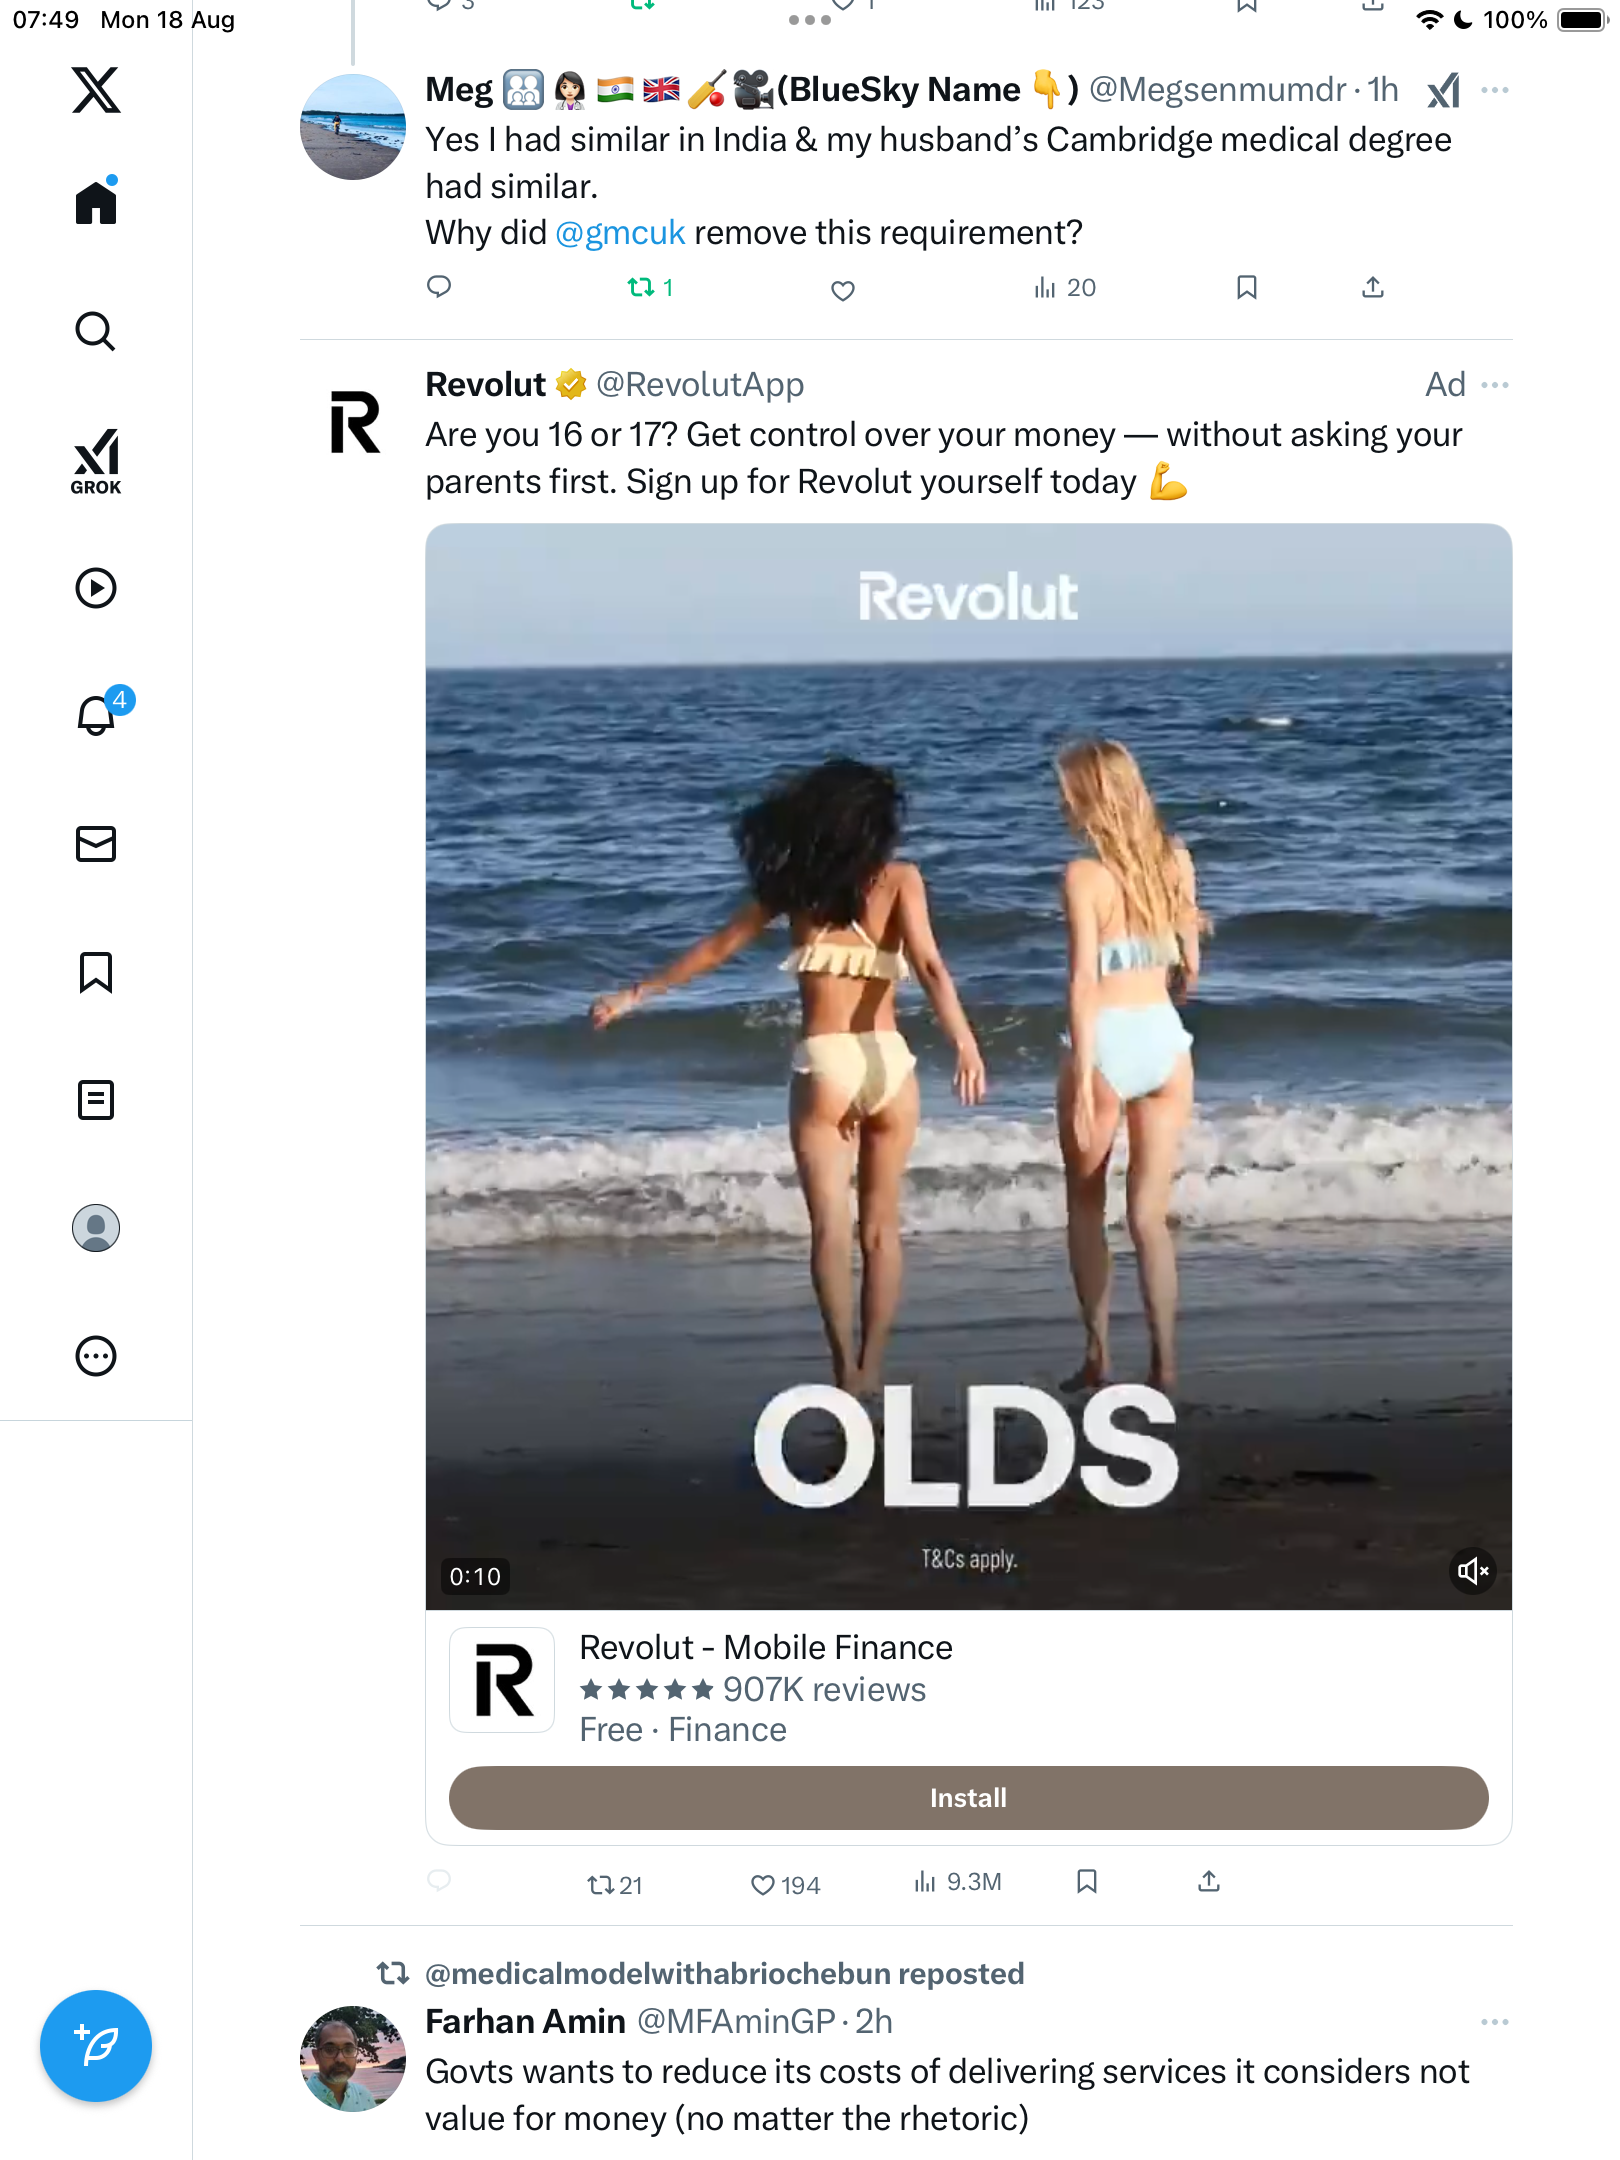Viewport: 1620px width, 2160px height.
Task: Open Direct Messages envelope icon
Action: pyautogui.click(x=96, y=844)
